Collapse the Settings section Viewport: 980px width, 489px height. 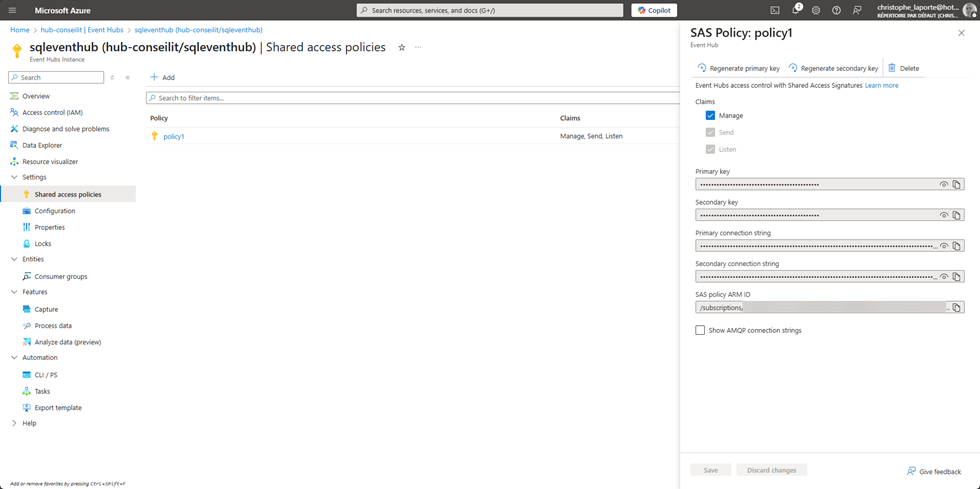(x=15, y=177)
